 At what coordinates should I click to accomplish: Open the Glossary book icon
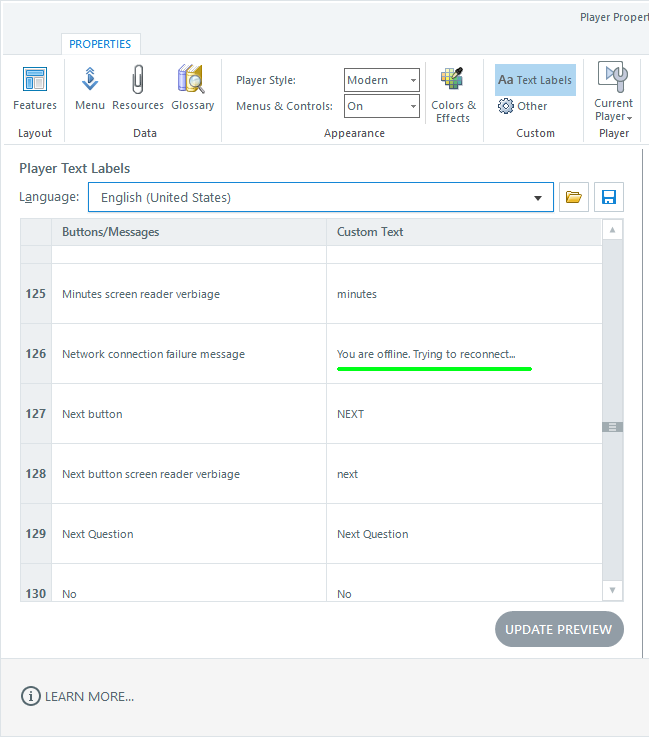point(192,89)
